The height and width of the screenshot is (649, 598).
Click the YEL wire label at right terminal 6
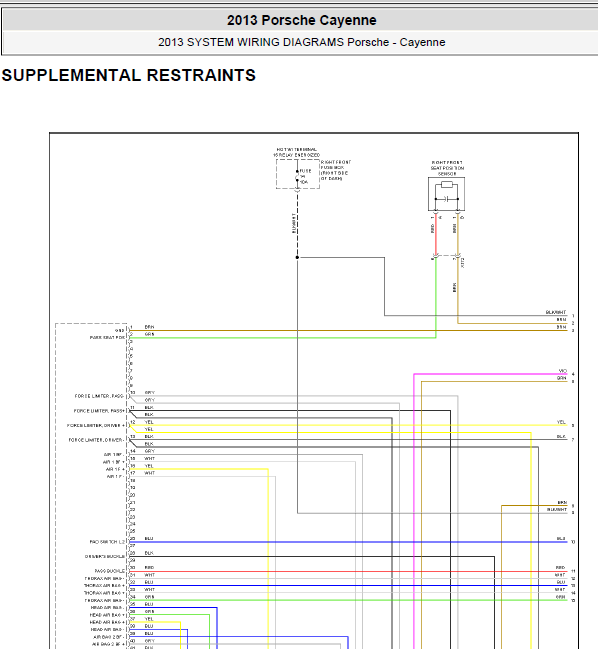pos(561,422)
